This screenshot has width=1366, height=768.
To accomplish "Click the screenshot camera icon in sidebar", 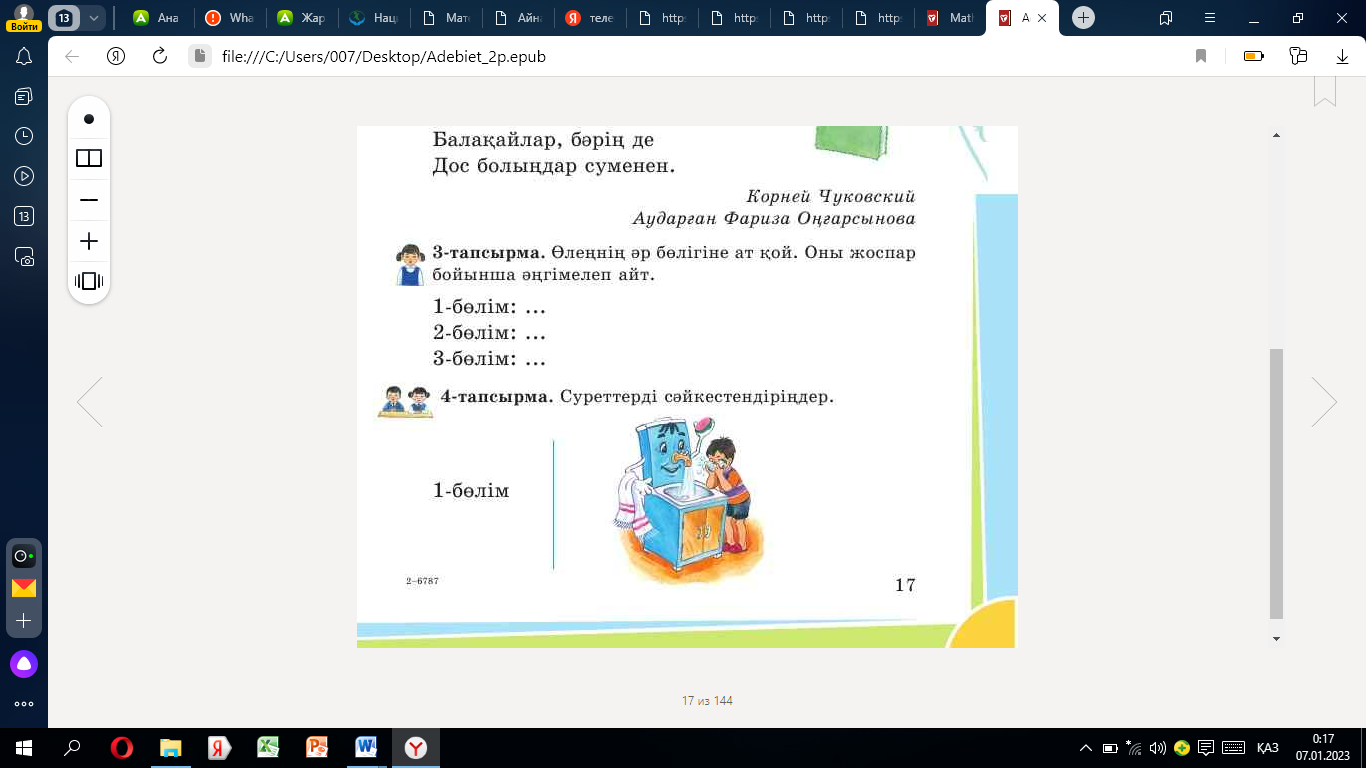I will click(x=24, y=257).
